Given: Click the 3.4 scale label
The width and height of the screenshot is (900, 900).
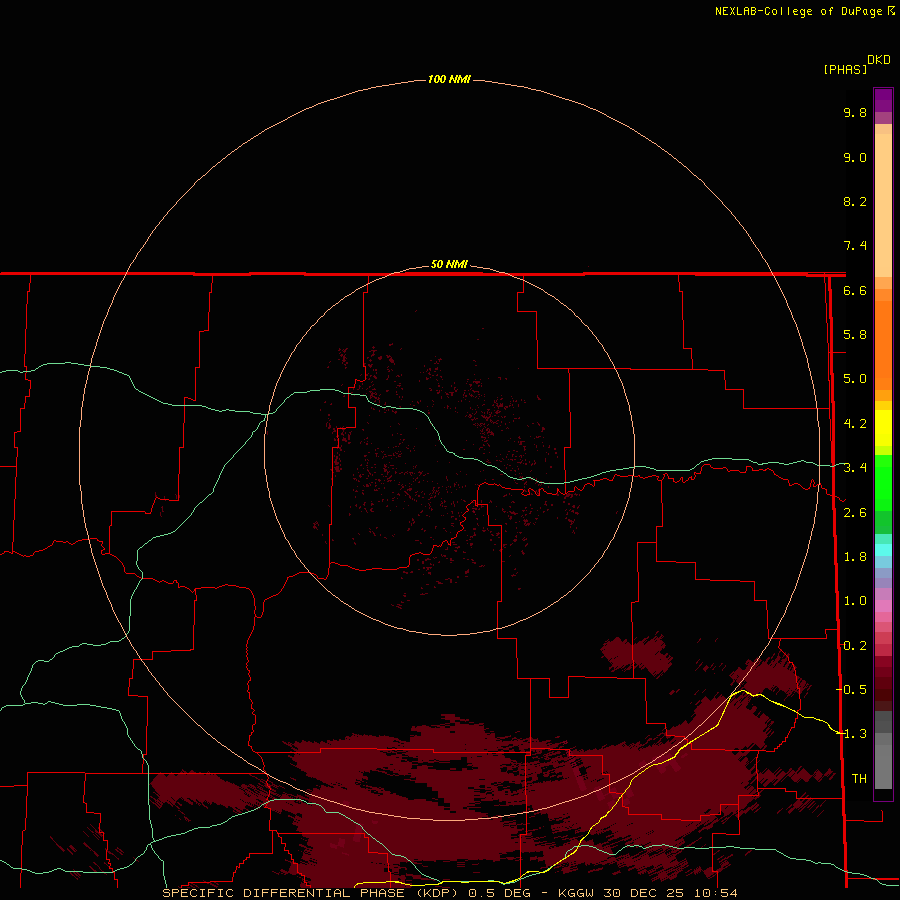Looking at the screenshot, I should pyautogui.click(x=855, y=468).
